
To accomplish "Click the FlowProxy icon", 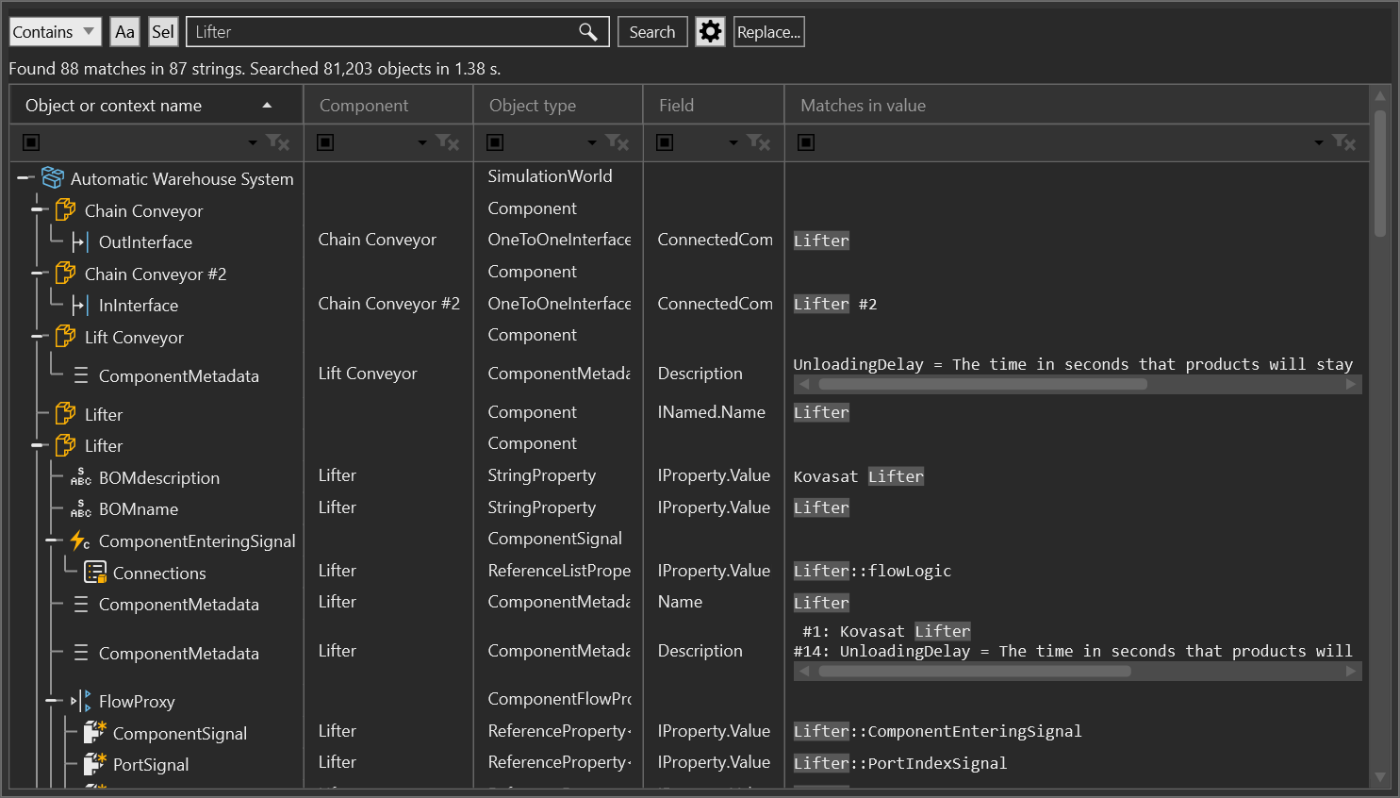I will coord(81,701).
